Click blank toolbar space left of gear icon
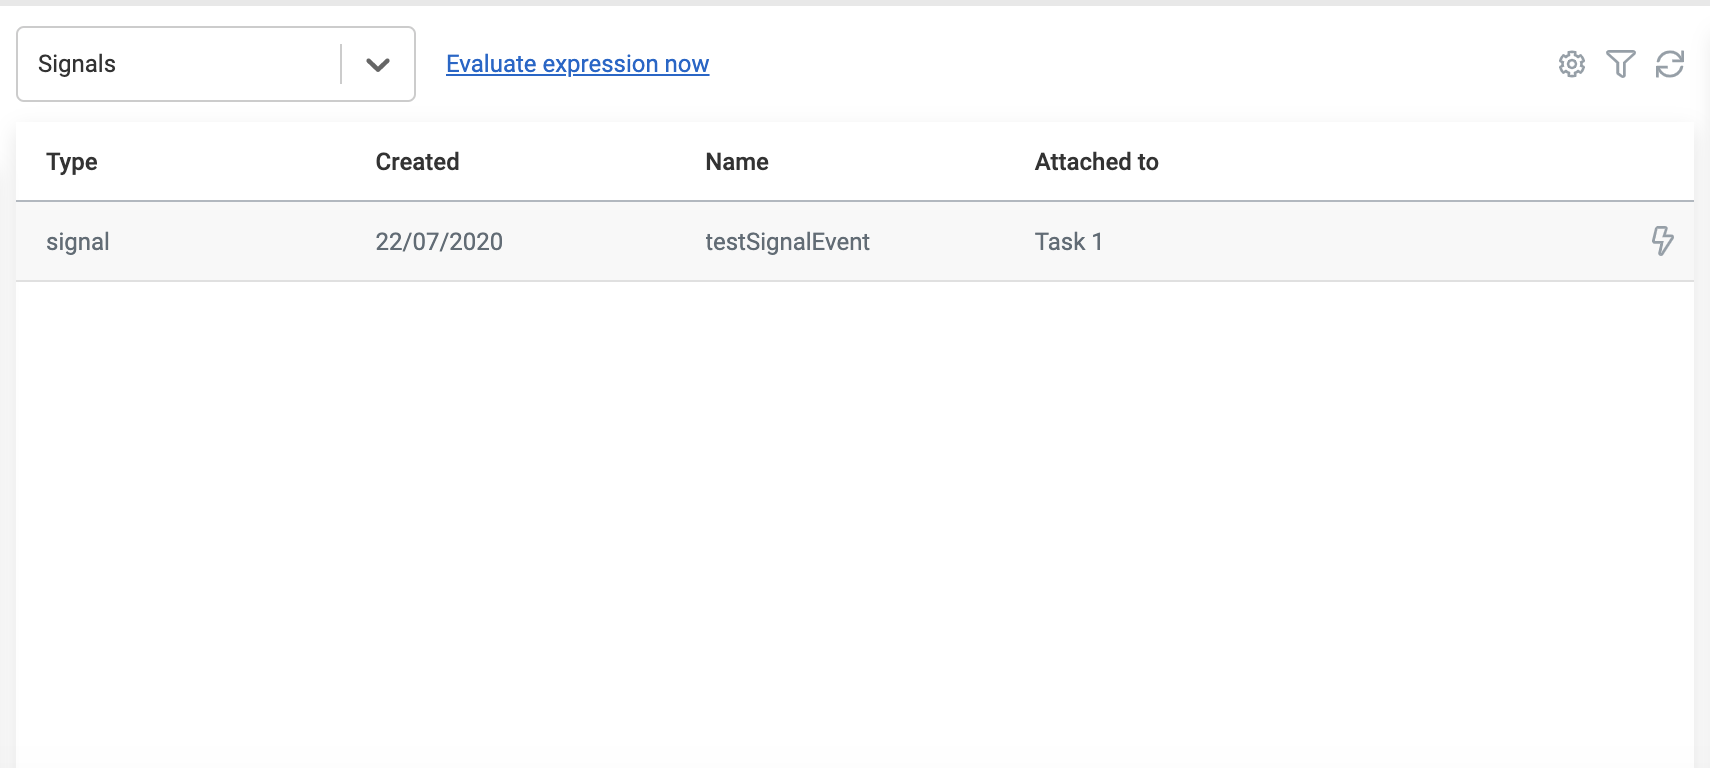 click(1200, 64)
